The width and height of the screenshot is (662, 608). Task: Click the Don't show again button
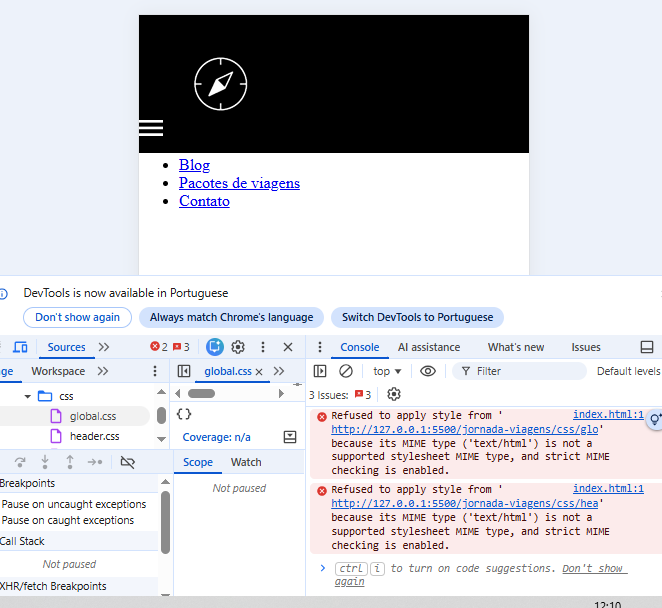pos(77,318)
